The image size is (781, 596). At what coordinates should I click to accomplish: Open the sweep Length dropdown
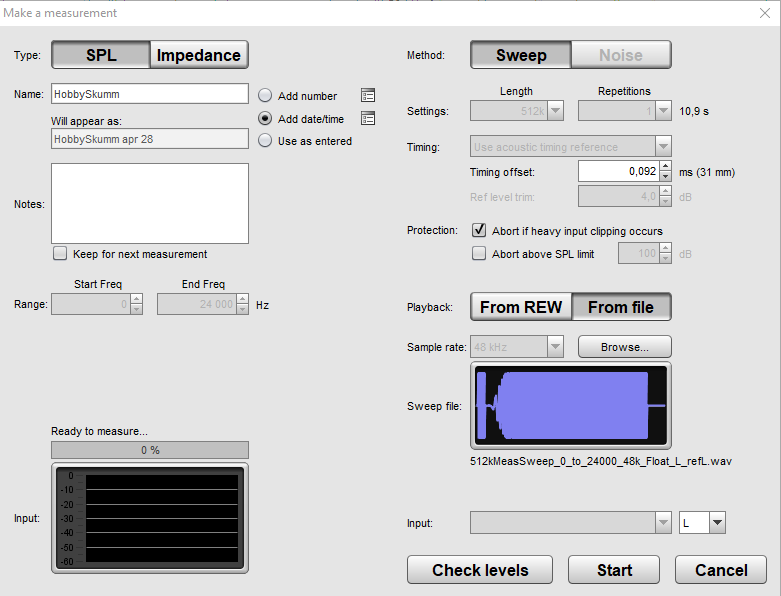tap(556, 111)
